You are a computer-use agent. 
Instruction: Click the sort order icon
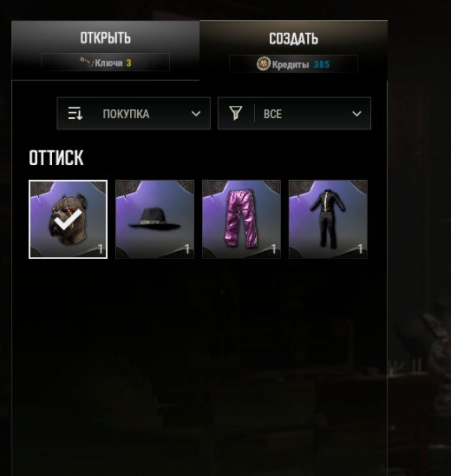75,114
